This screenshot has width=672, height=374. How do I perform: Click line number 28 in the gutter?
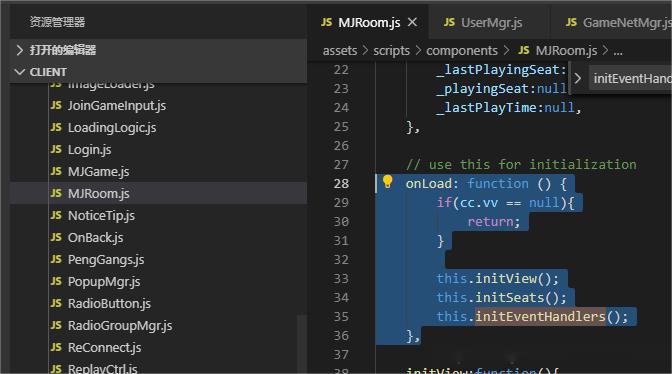click(341, 184)
